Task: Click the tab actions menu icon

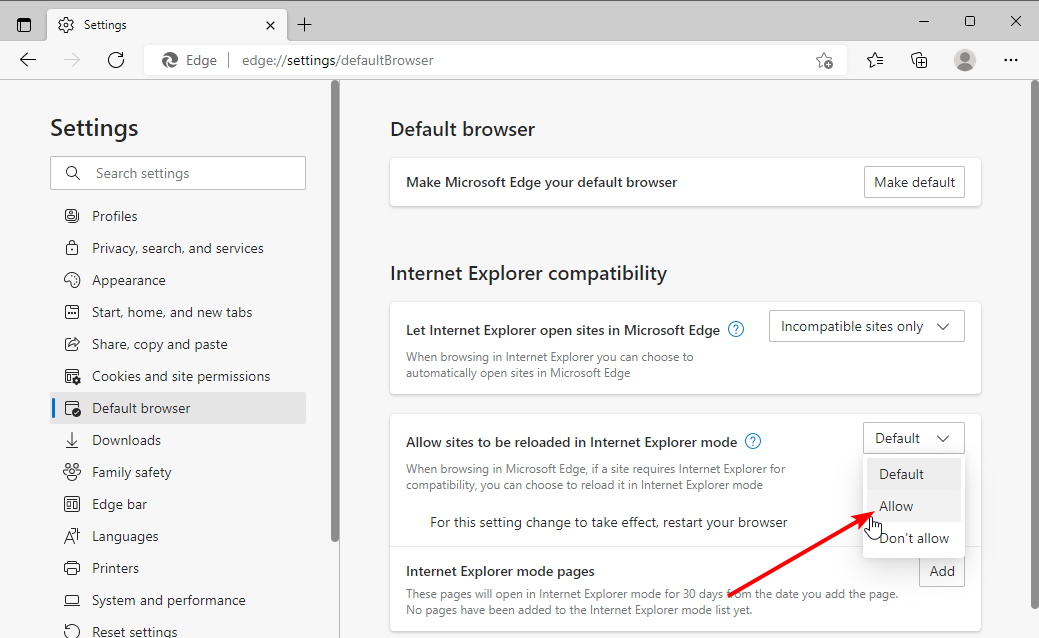Action: (24, 25)
